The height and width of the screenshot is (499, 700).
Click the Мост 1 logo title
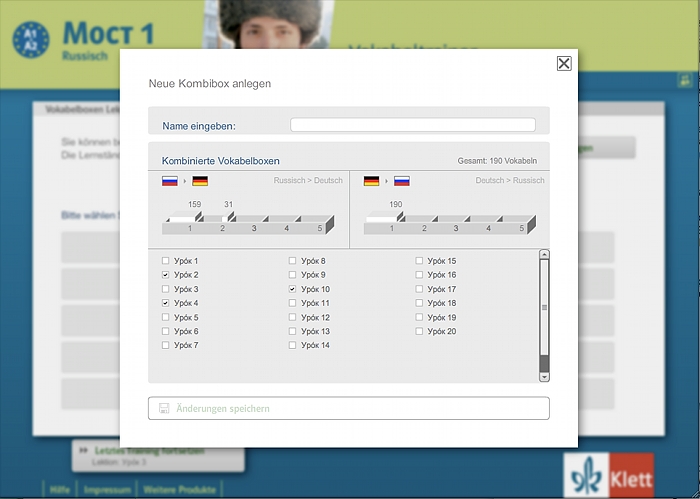[108, 33]
